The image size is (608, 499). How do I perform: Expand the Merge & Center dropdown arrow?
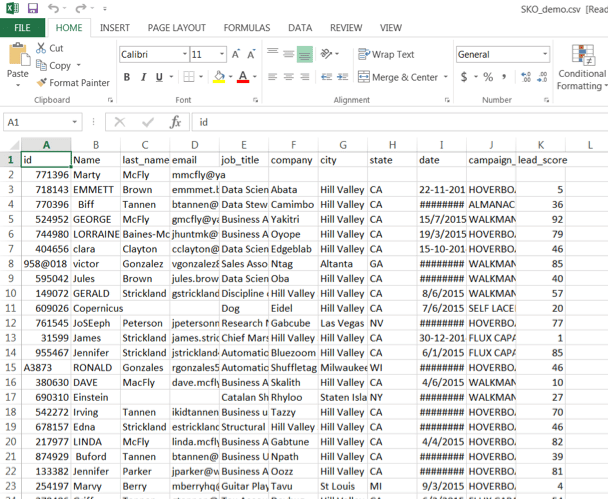(446, 77)
